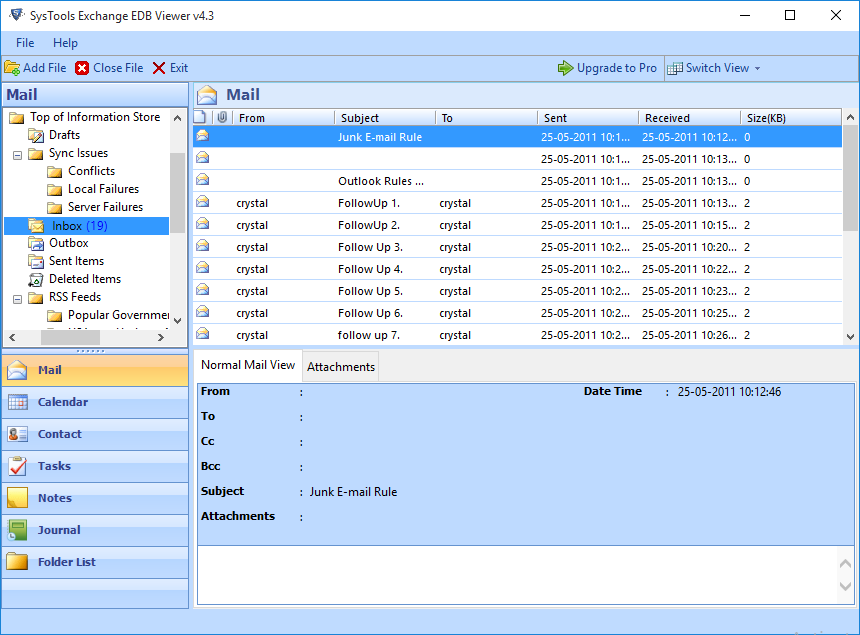Click the Inbox folder icon
860x635 pixels.
[x=36, y=226]
